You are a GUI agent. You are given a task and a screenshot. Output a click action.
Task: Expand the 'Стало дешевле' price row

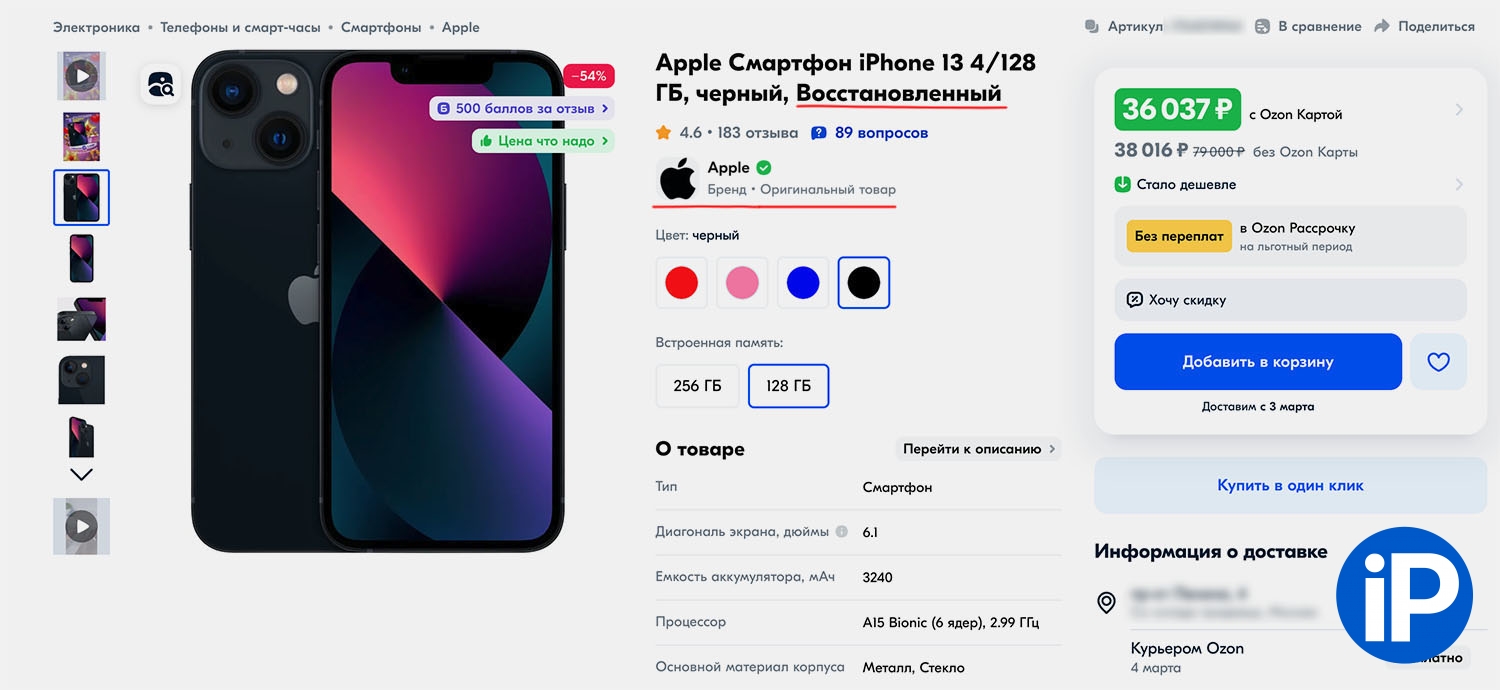click(x=1290, y=185)
